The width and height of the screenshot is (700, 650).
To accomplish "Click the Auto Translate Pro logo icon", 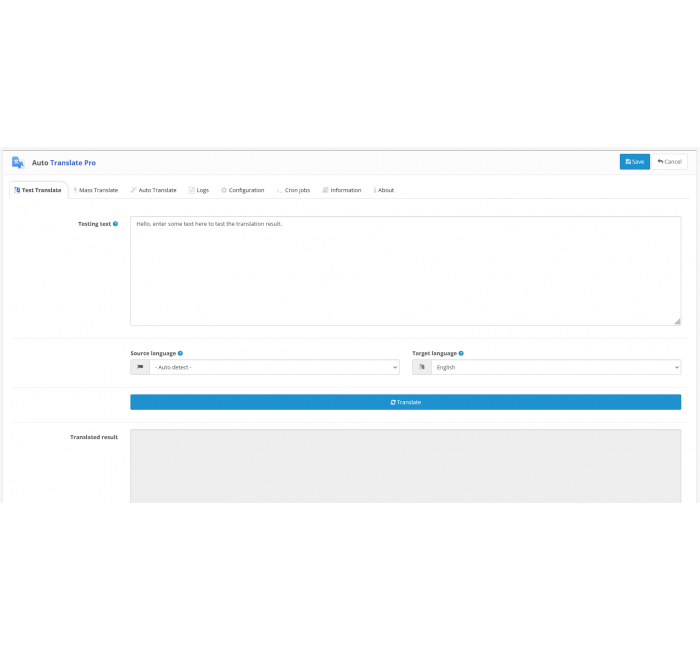I will pos(18,162).
